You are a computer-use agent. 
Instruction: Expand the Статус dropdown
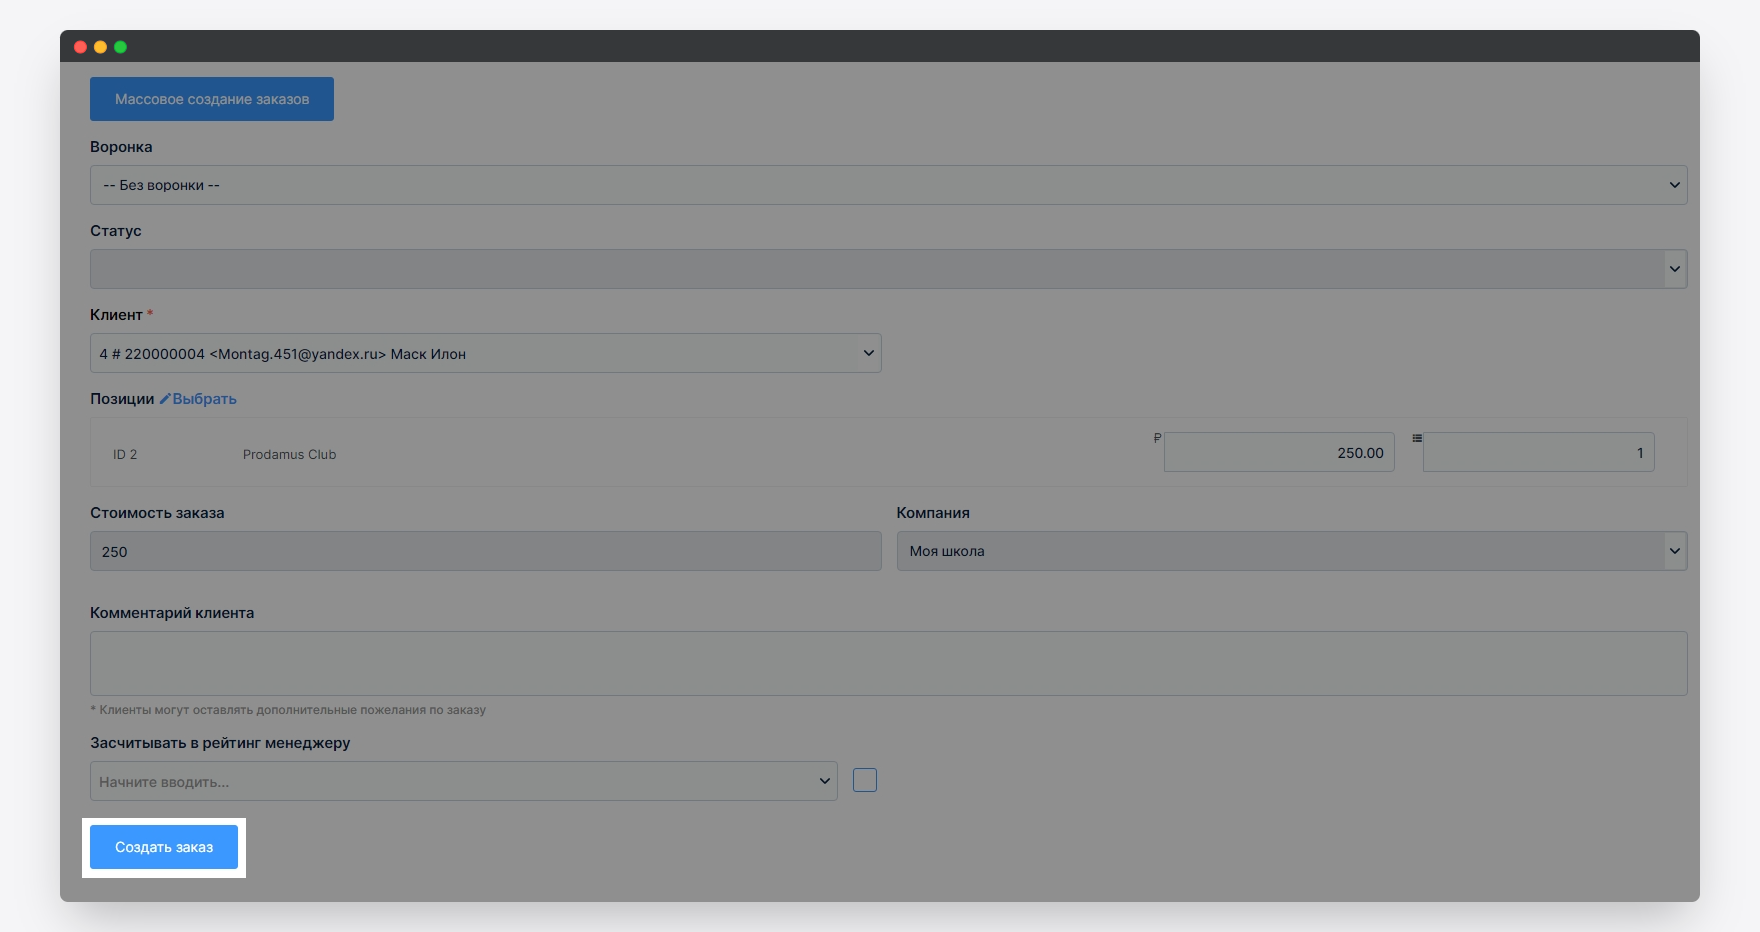pyautogui.click(x=888, y=269)
